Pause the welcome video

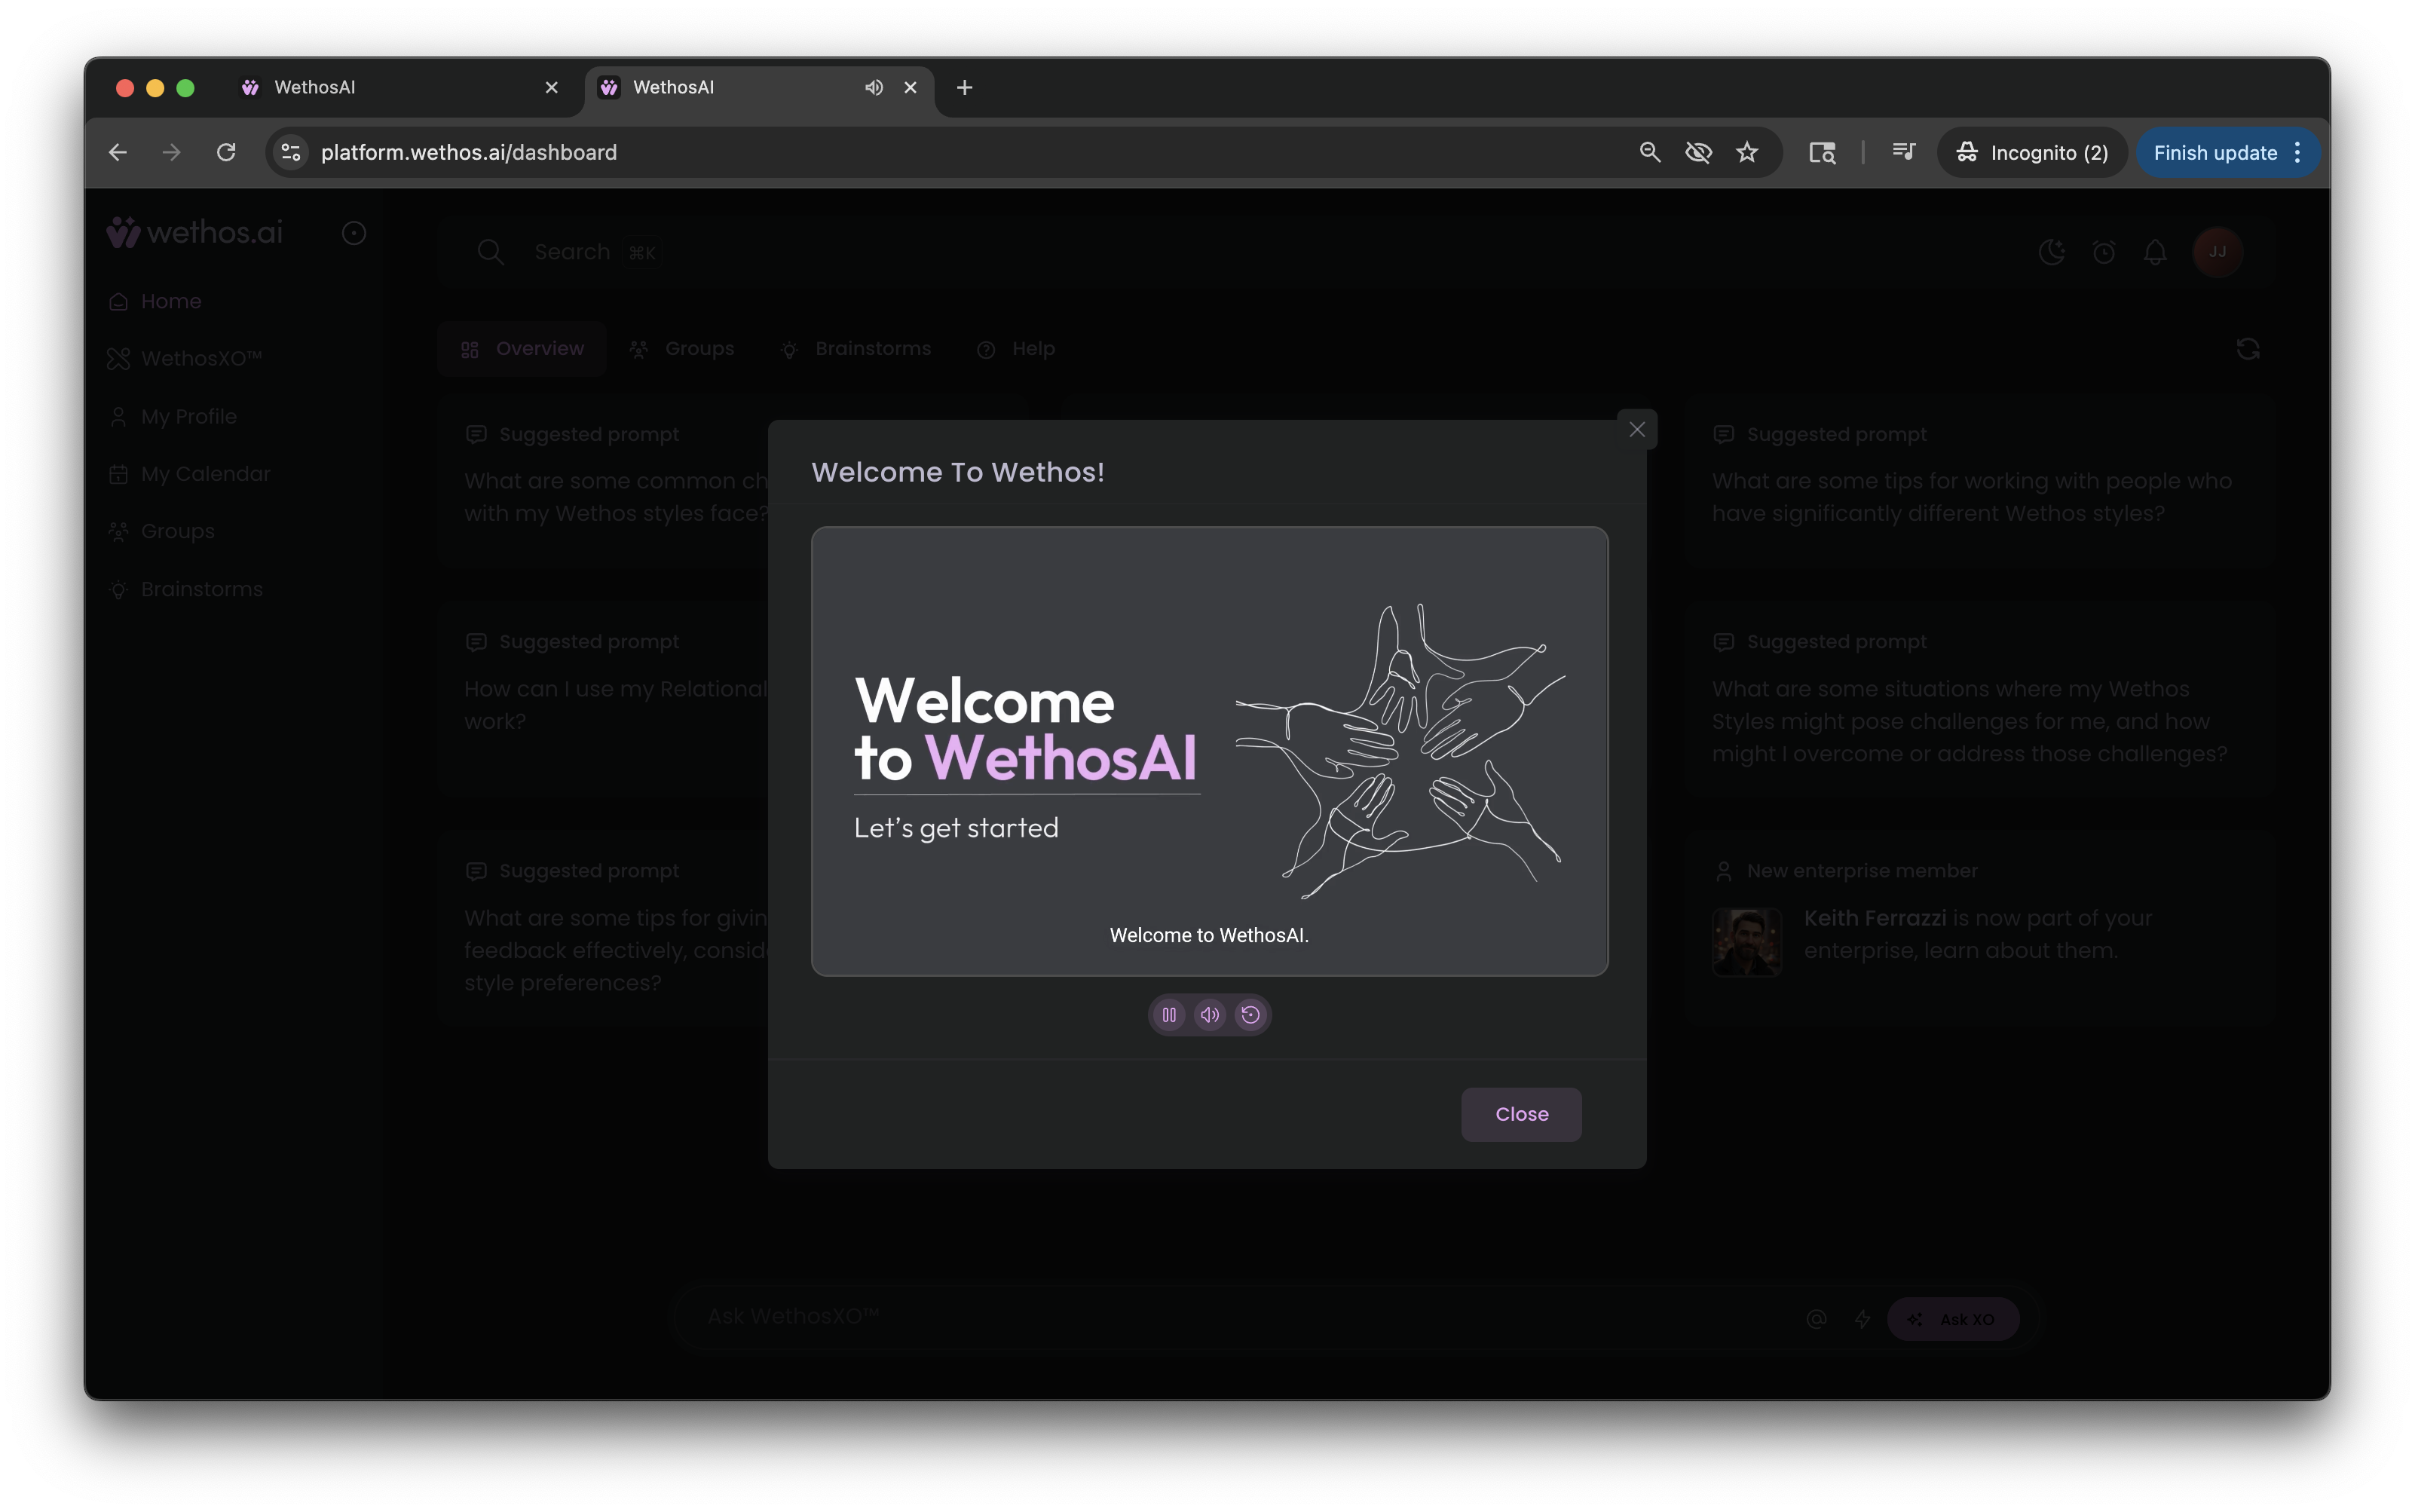coord(1169,1015)
